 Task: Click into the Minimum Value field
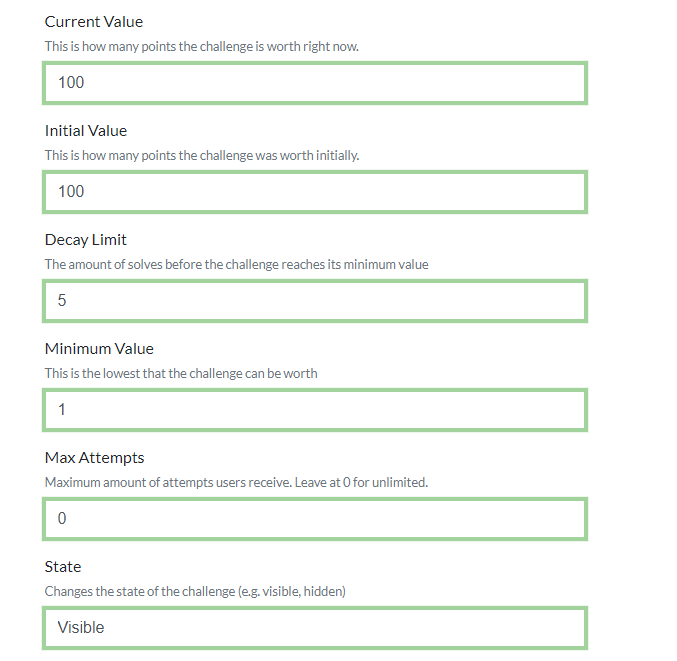click(x=314, y=410)
